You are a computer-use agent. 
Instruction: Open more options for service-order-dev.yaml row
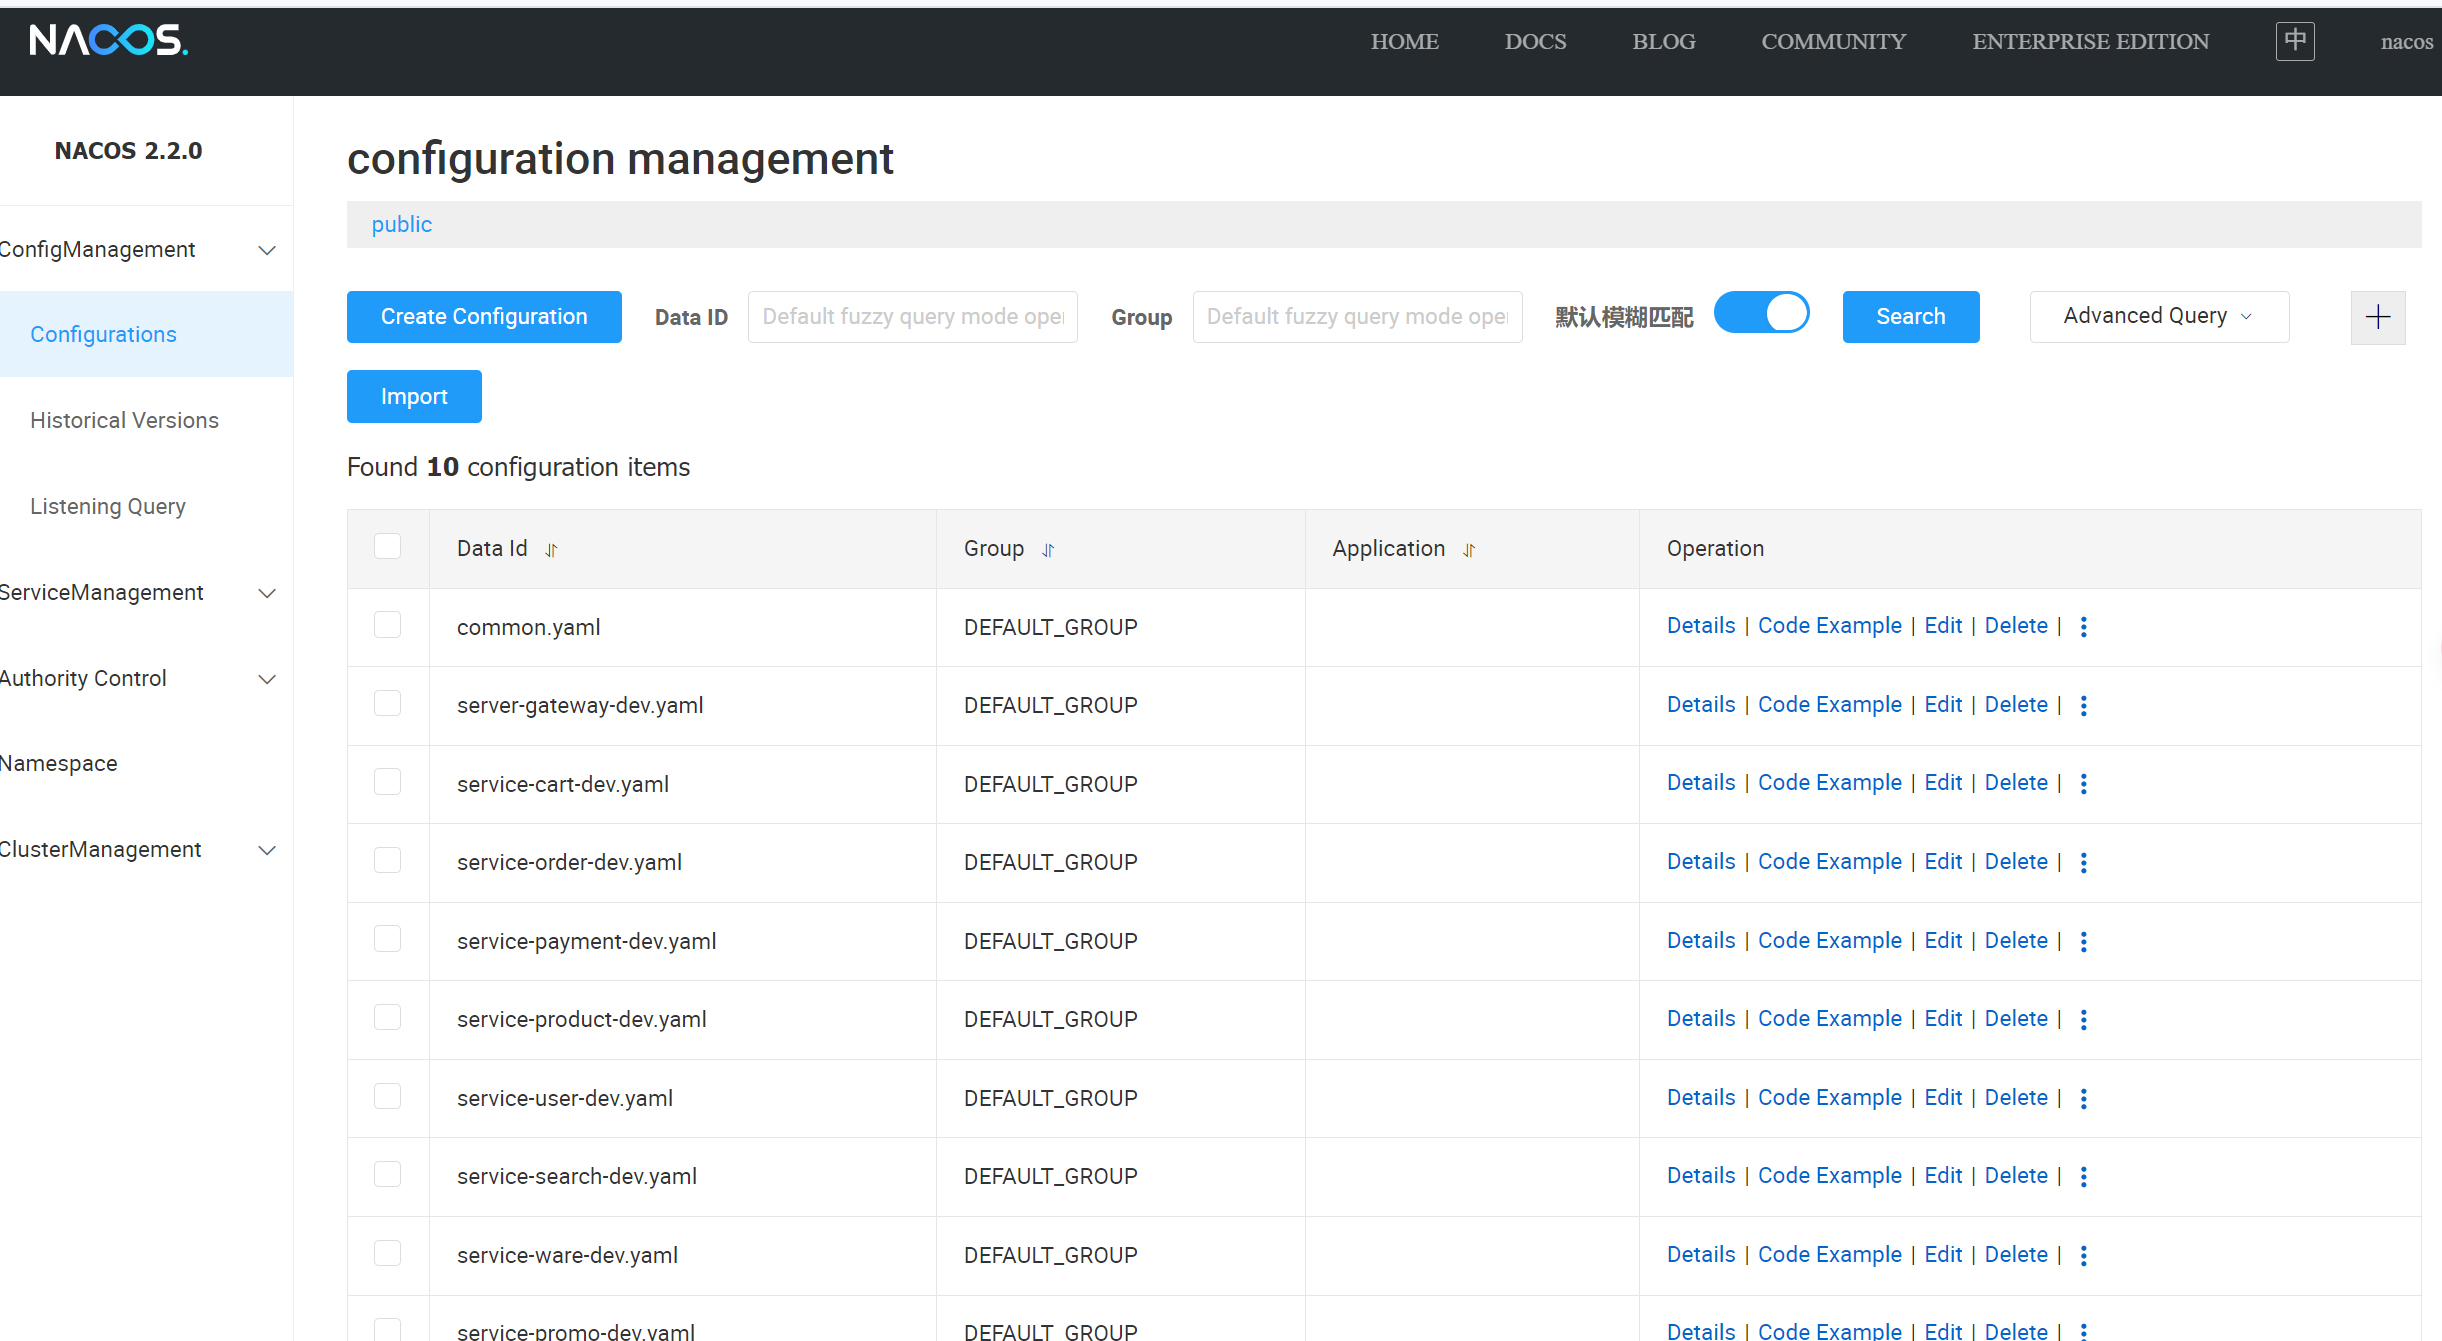click(x=2084, y=862)
